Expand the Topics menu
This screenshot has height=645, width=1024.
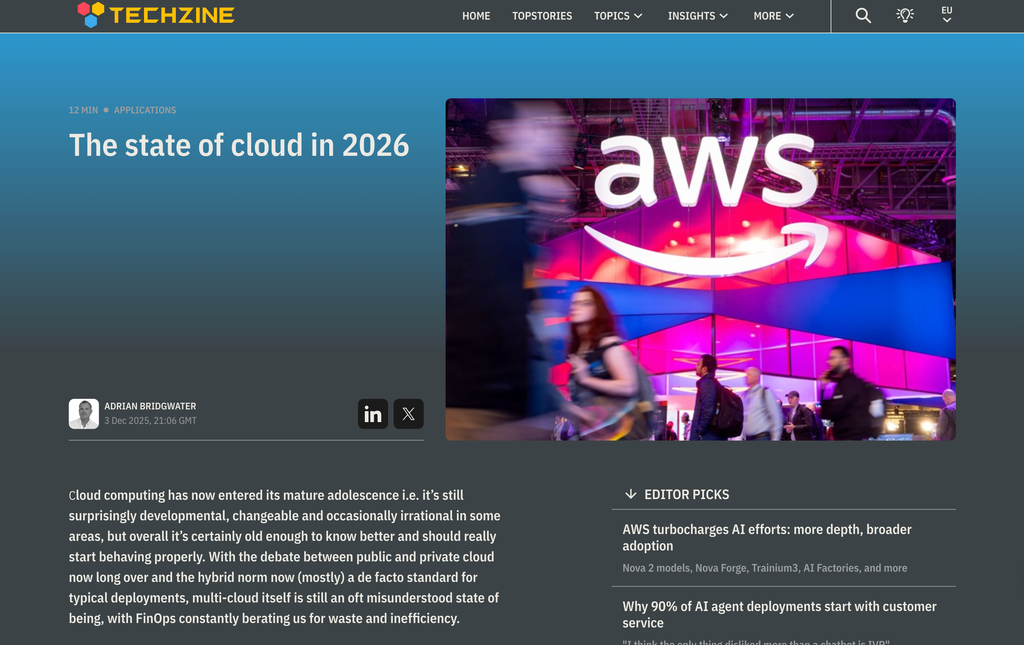(618, 16)
